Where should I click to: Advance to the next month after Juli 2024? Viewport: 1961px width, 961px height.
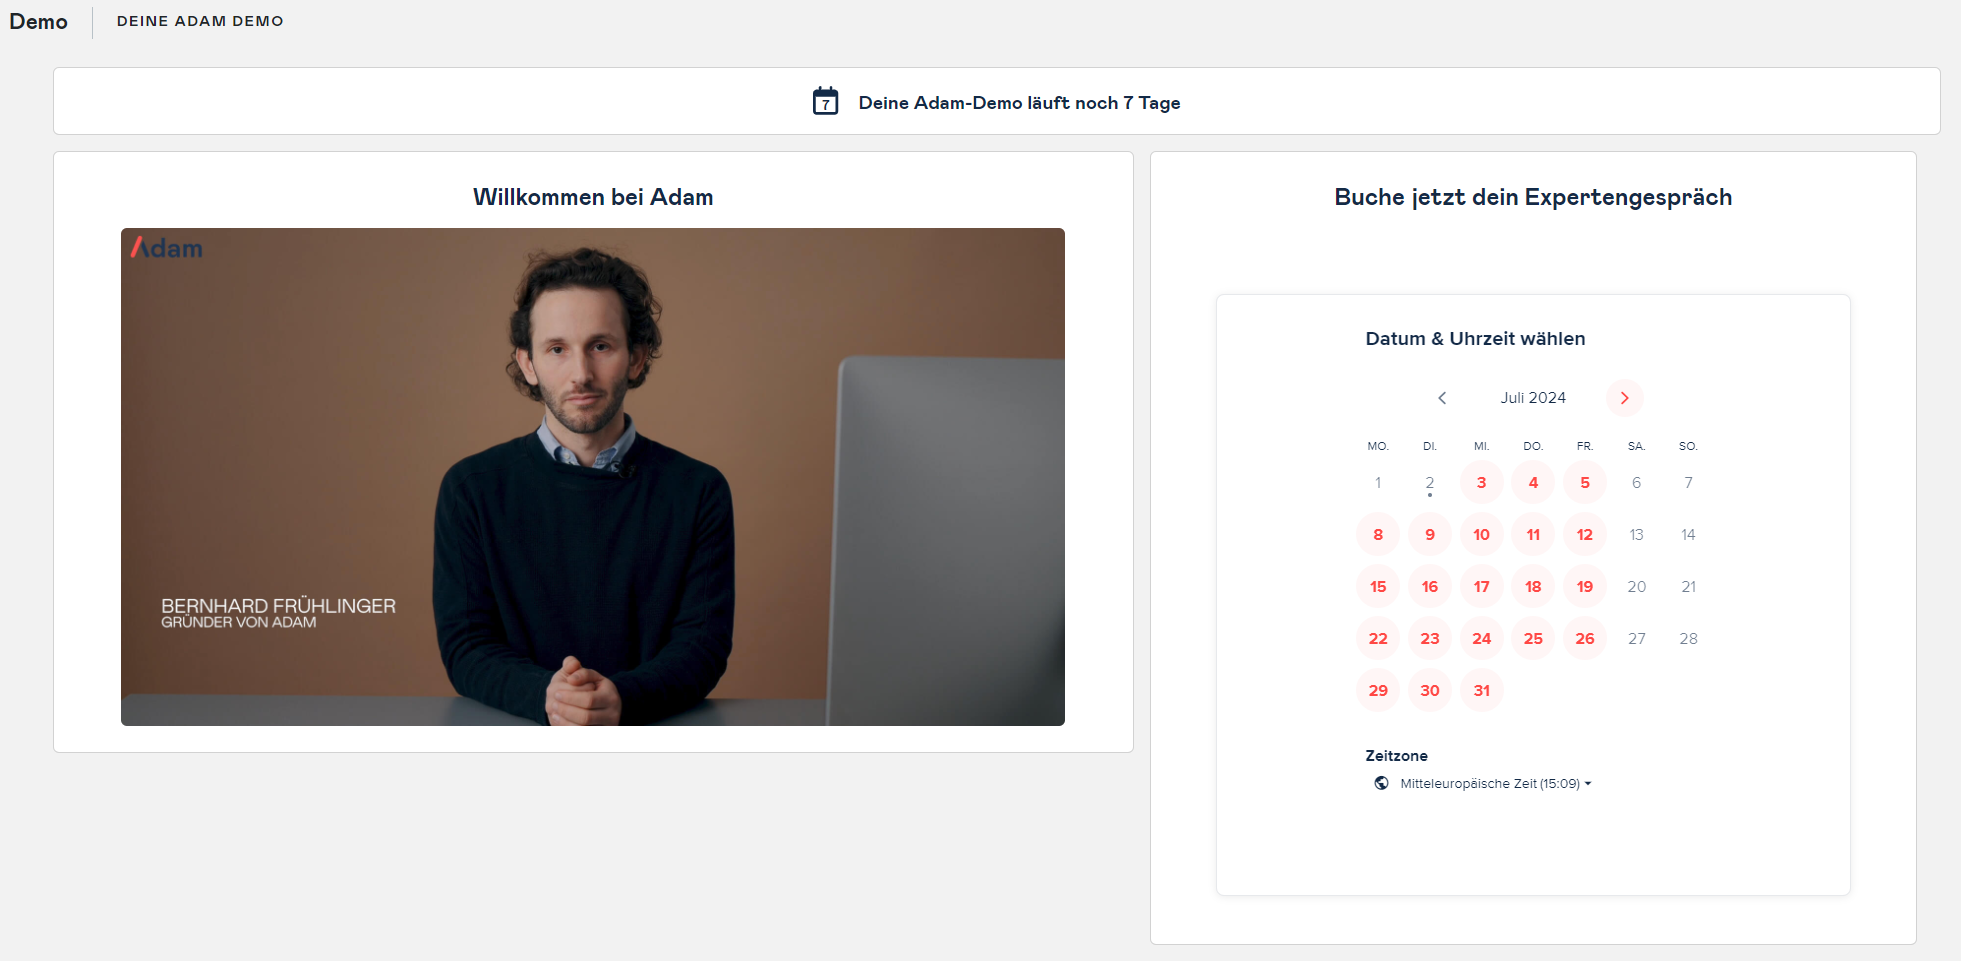coord(1625,398)
